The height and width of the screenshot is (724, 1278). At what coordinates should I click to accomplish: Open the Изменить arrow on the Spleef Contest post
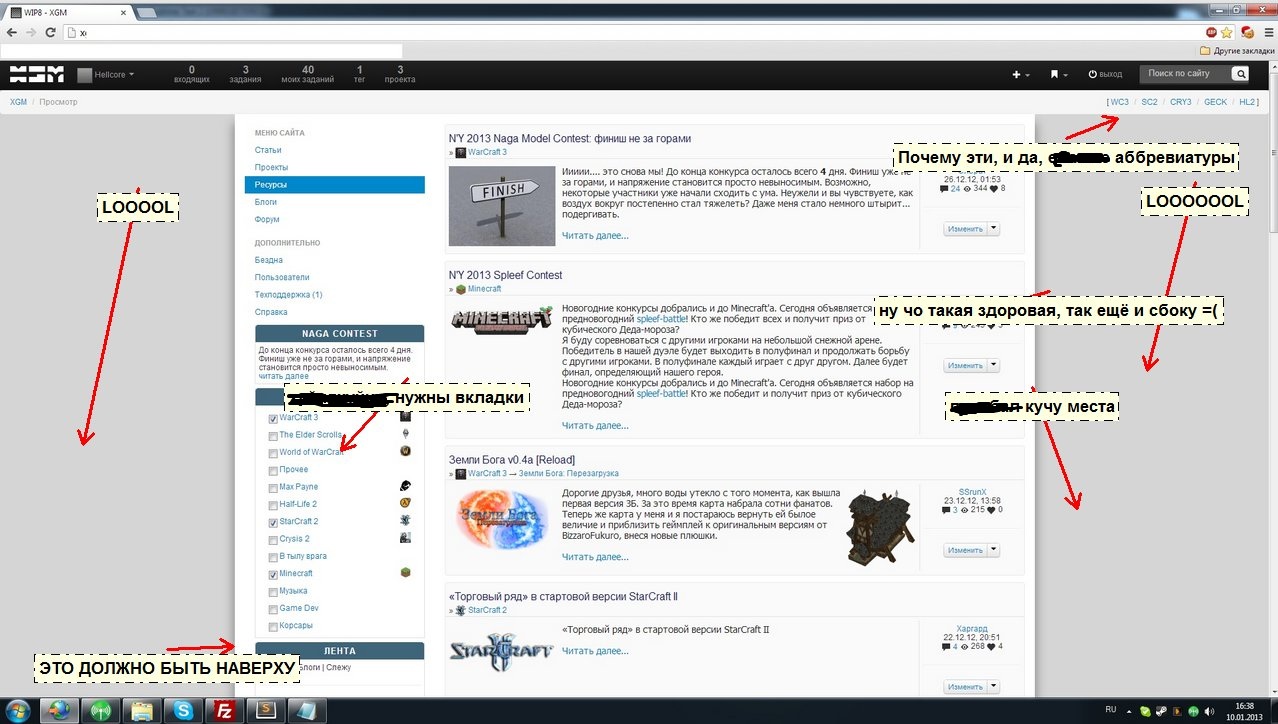994,365
